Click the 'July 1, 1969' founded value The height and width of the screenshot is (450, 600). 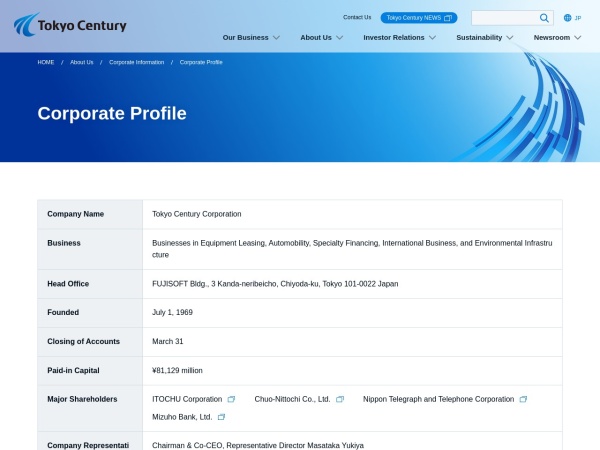(x=172, y=312)
